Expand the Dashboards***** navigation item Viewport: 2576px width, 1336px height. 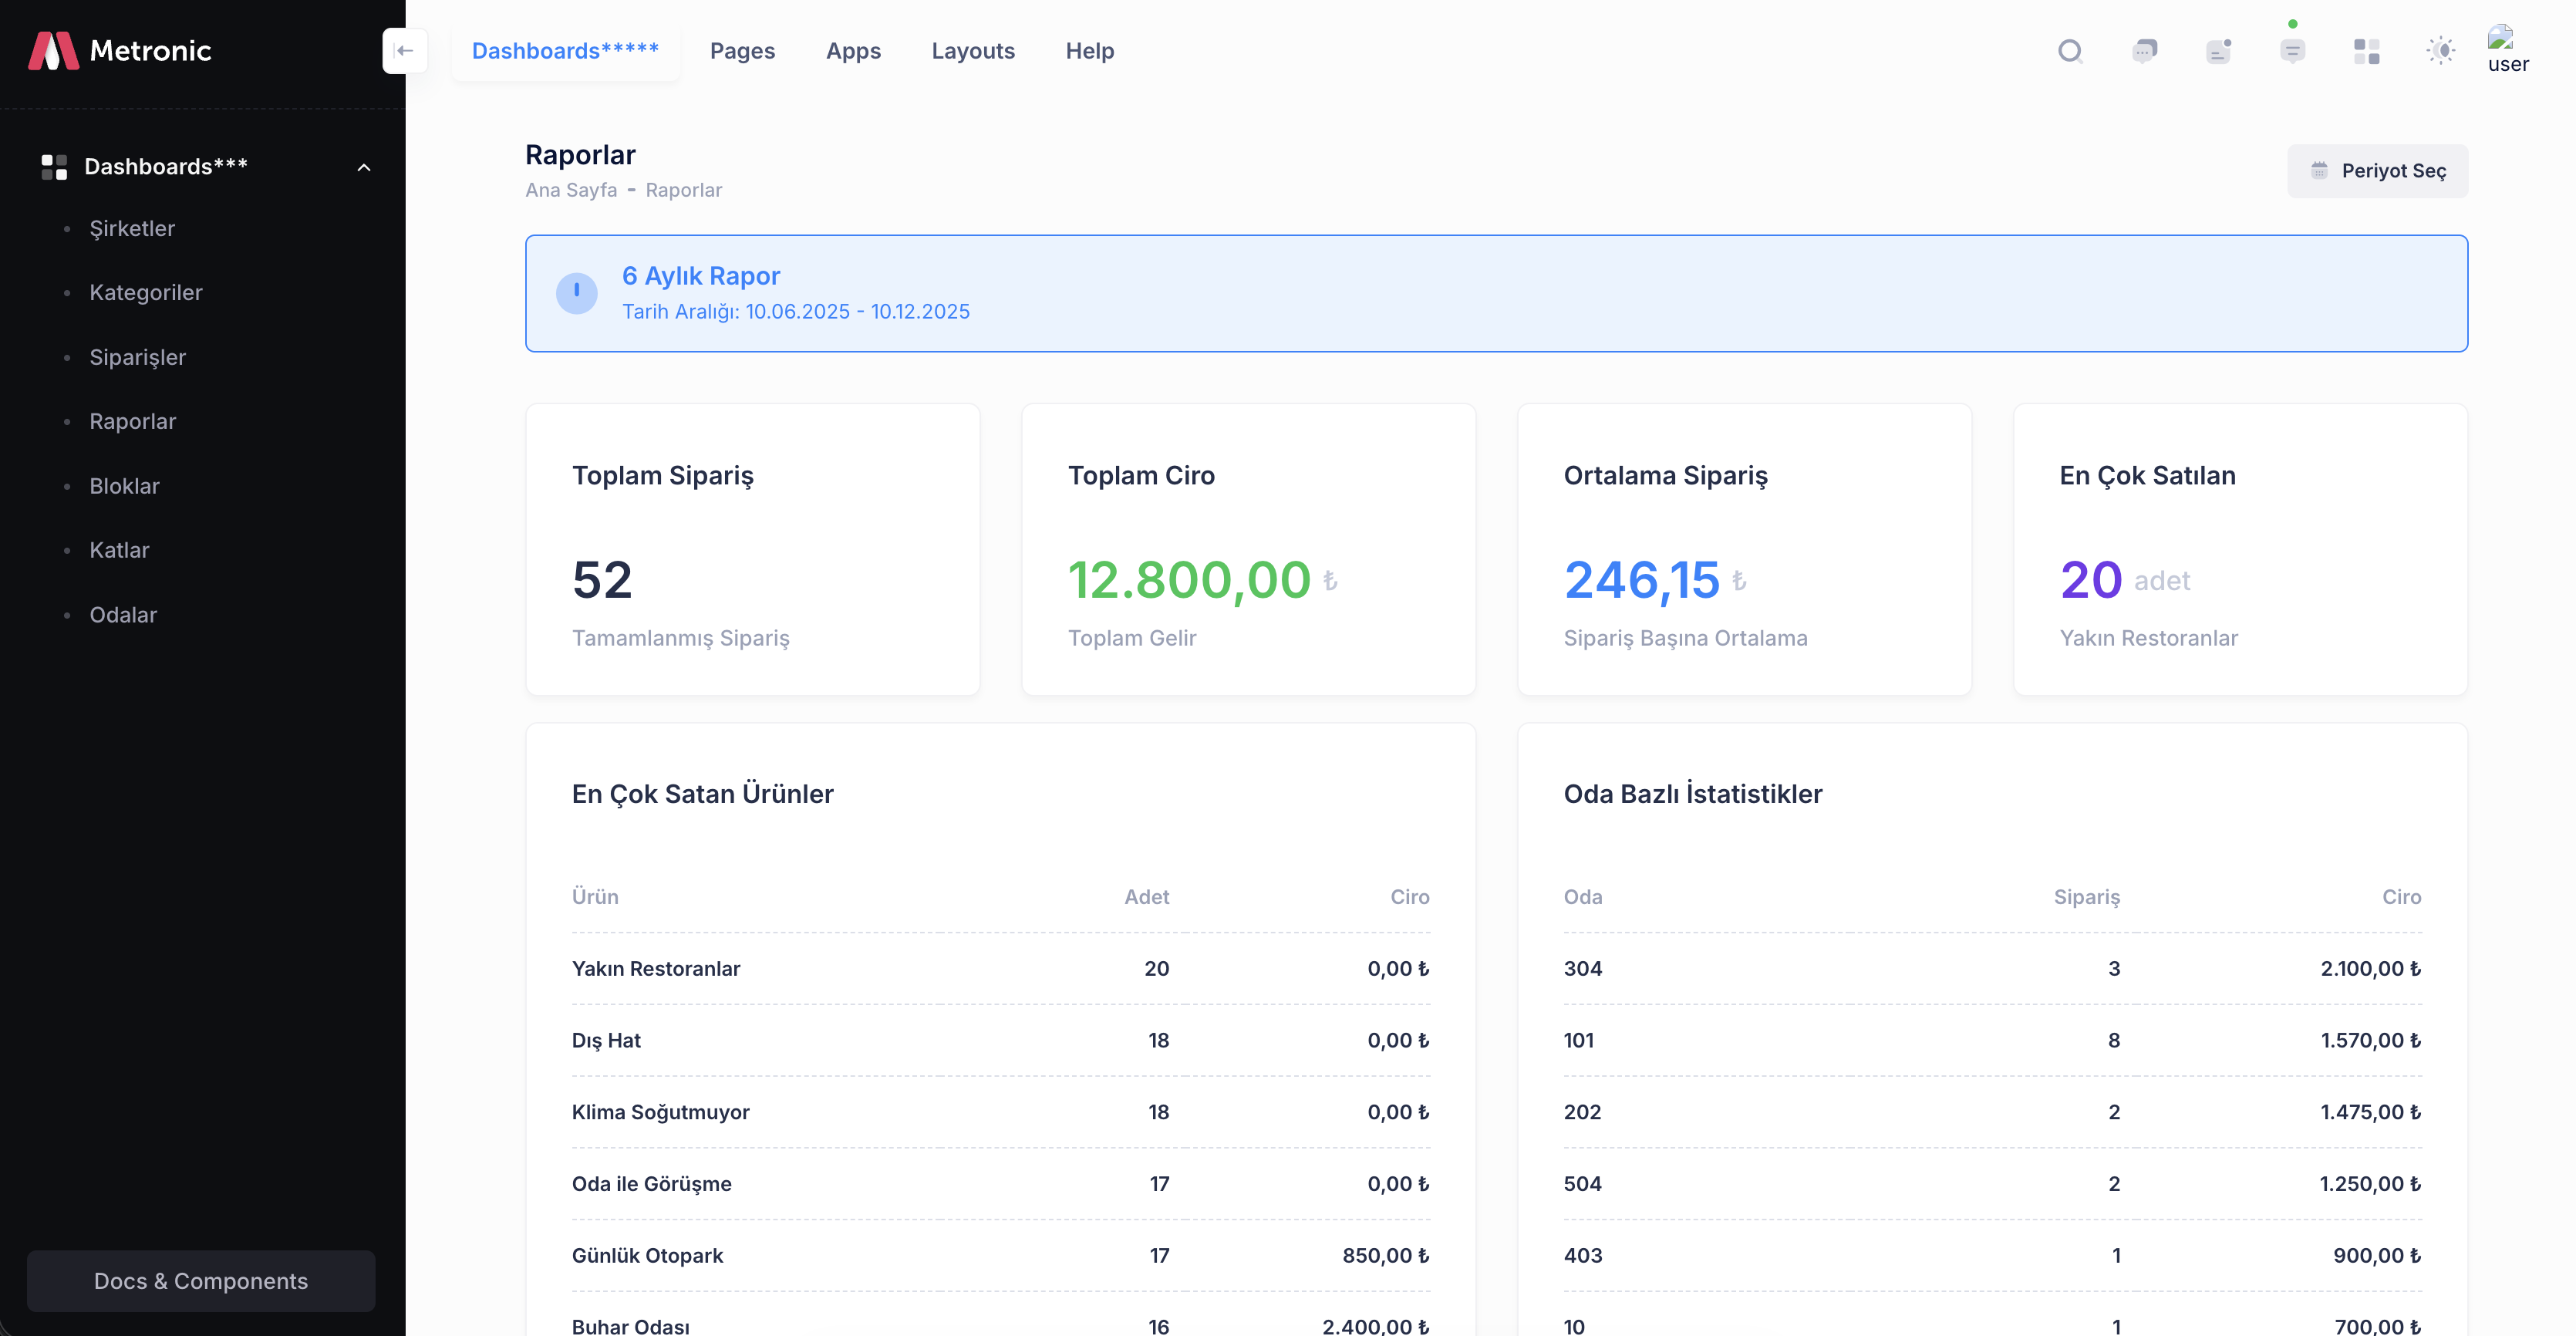(x=565, y=50)
